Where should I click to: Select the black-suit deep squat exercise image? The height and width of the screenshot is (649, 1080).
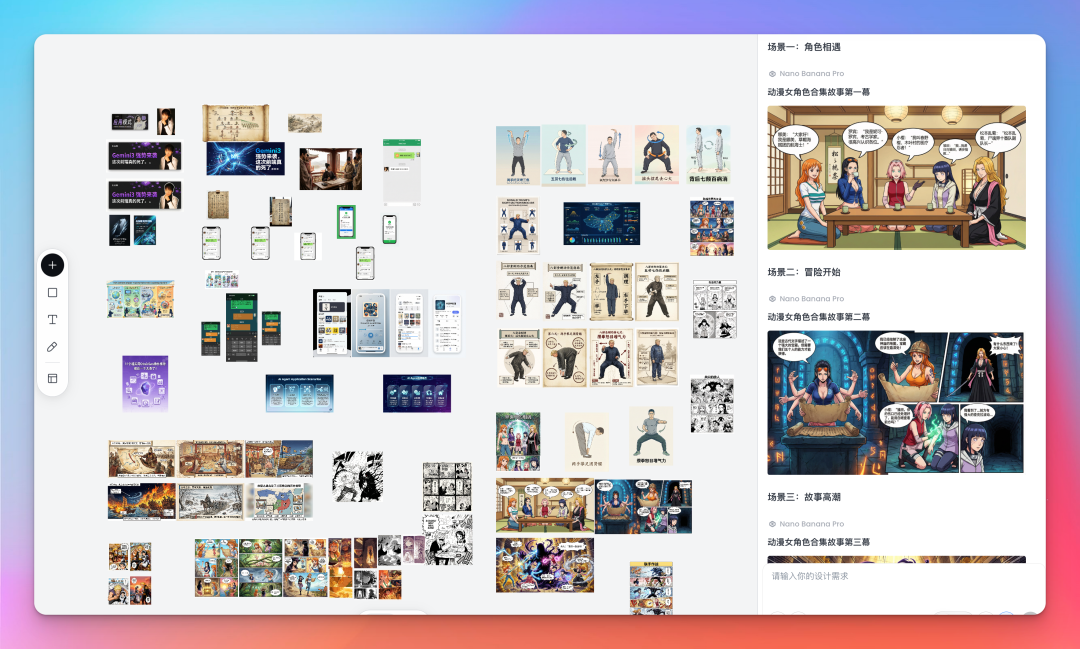(x=656, y=154)
